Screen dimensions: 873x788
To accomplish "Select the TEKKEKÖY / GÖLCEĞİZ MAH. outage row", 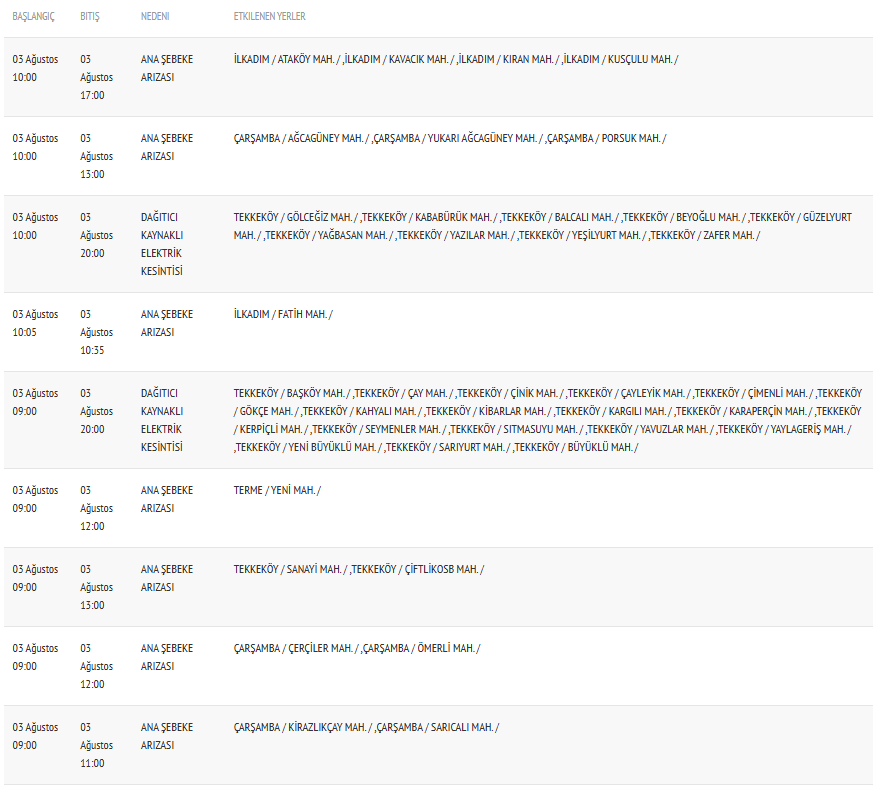I will tap(438, 244).
